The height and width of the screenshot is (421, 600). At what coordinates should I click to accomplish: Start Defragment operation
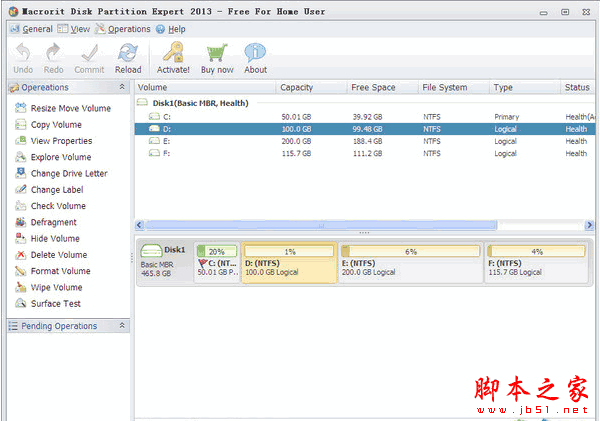click(x=46, y=222)
